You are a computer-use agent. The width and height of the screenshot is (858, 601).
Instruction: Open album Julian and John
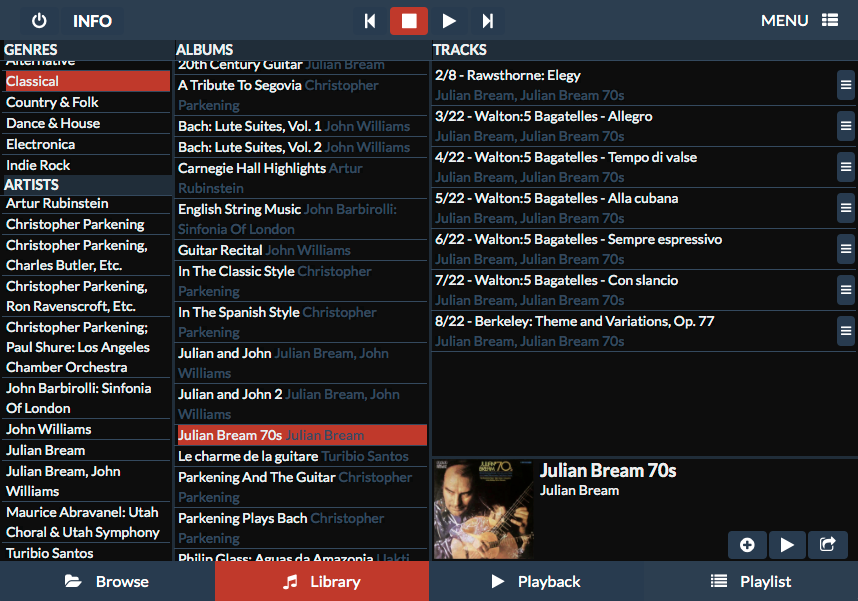302,363
